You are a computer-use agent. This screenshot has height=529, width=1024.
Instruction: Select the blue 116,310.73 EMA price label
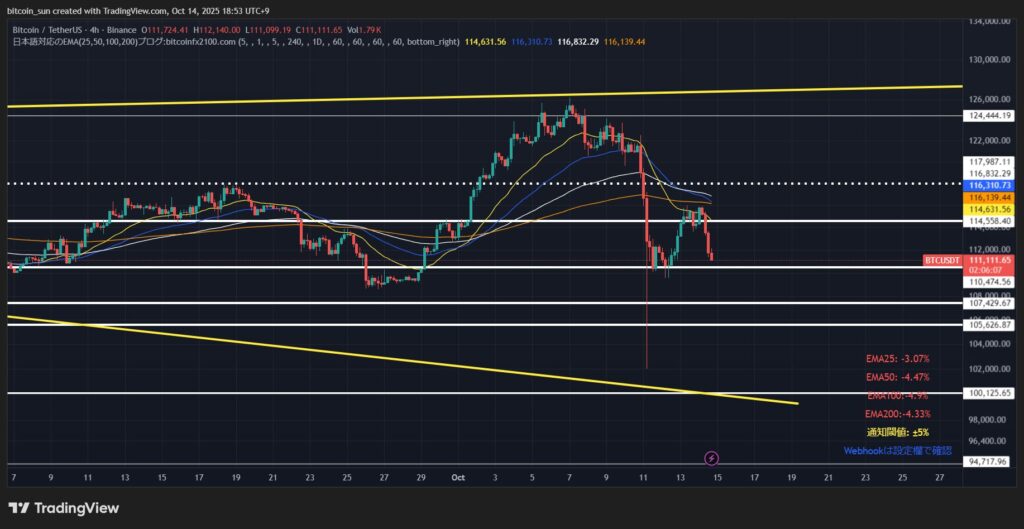coord(991,186)
